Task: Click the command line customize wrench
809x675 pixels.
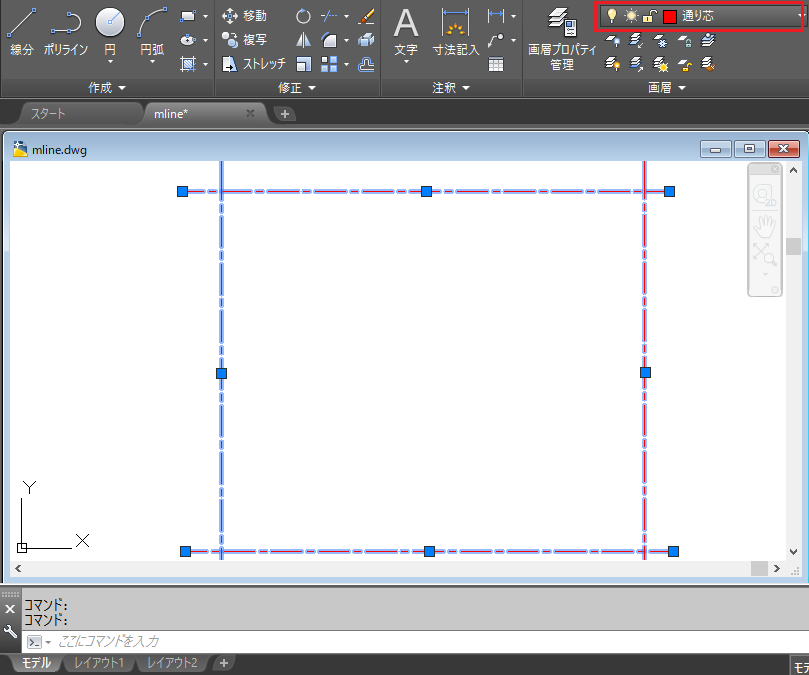Action: click(x=10, y=631)
